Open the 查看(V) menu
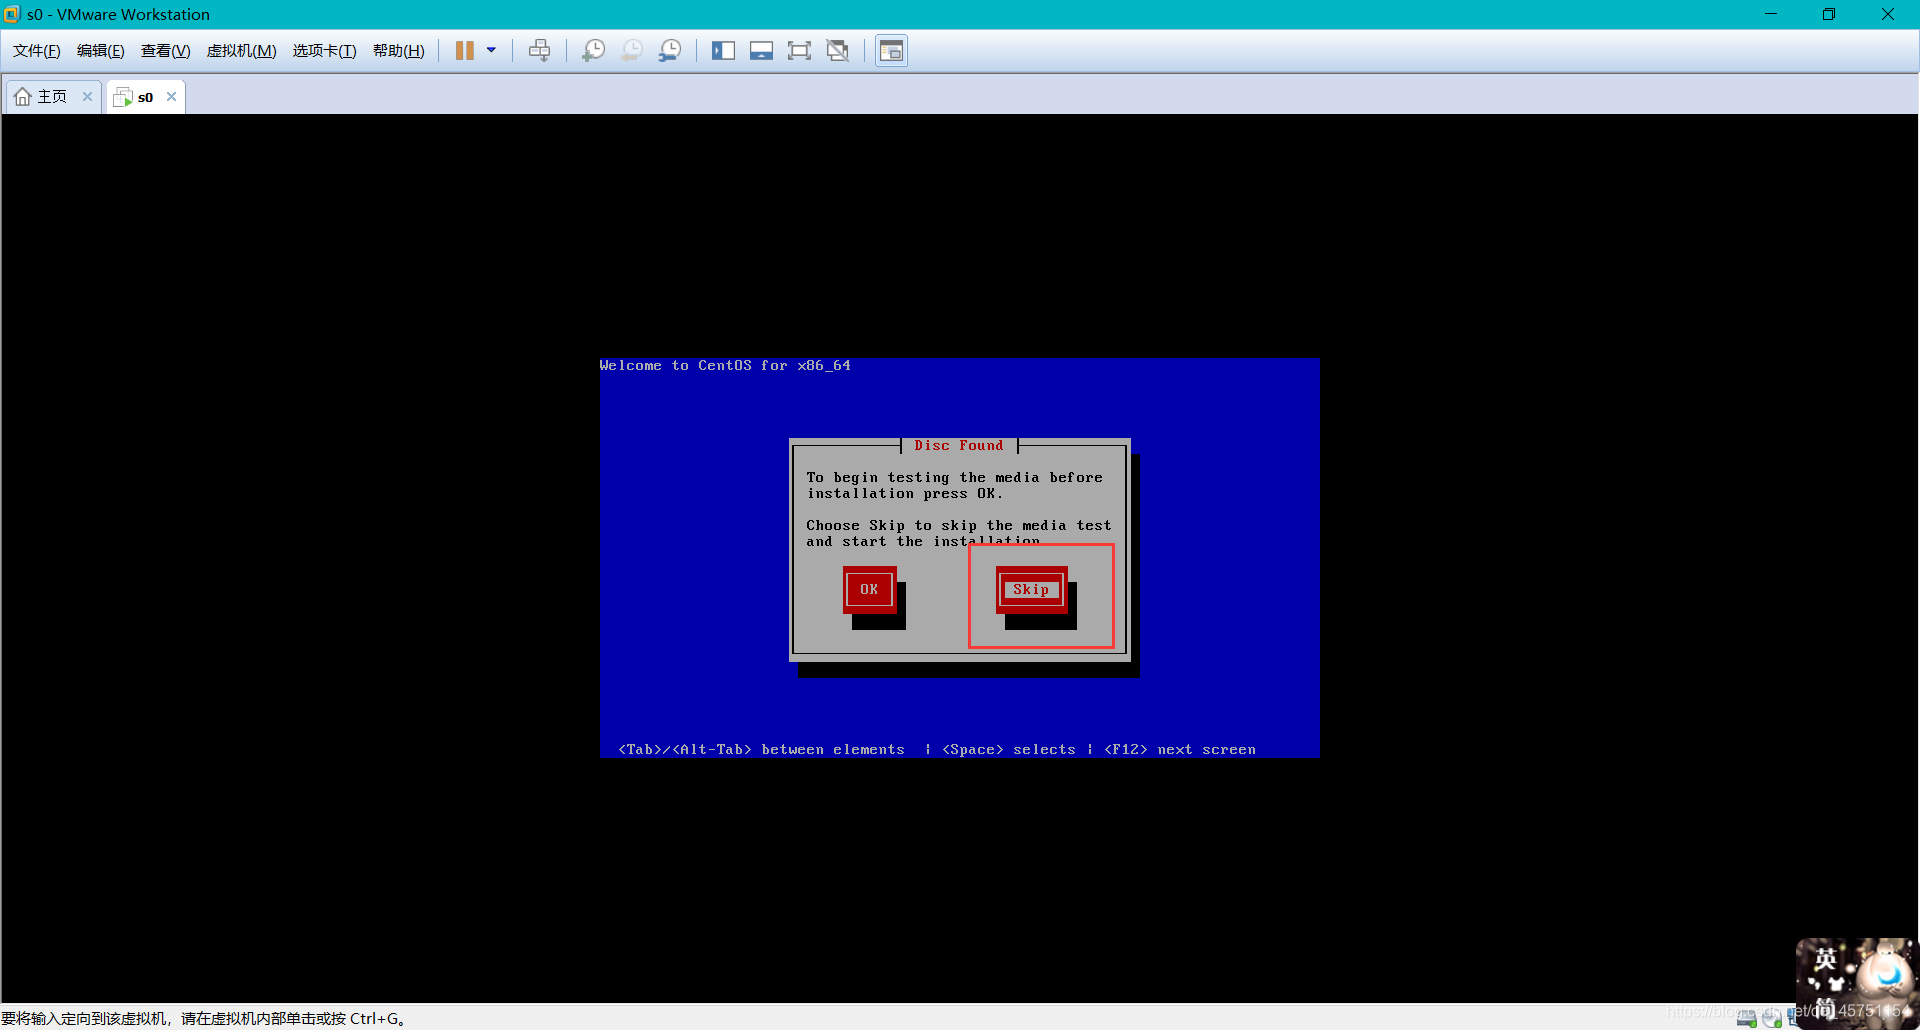 166,51
